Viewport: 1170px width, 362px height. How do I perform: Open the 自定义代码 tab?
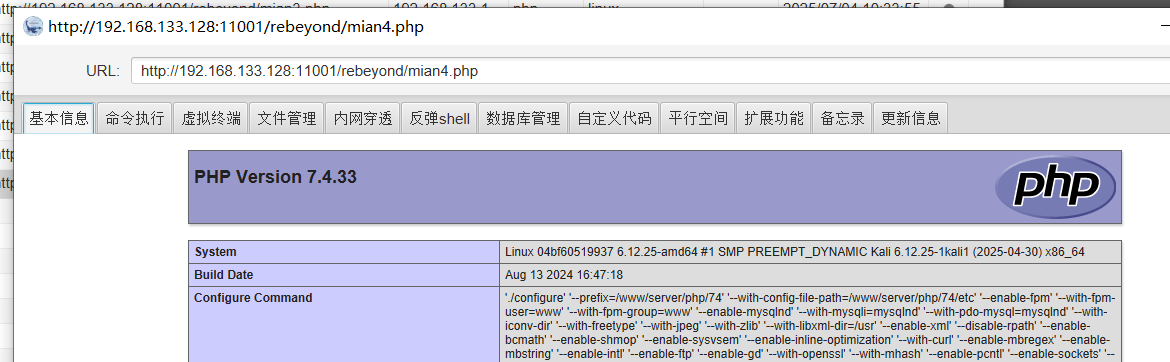click(x=613, y=118)
